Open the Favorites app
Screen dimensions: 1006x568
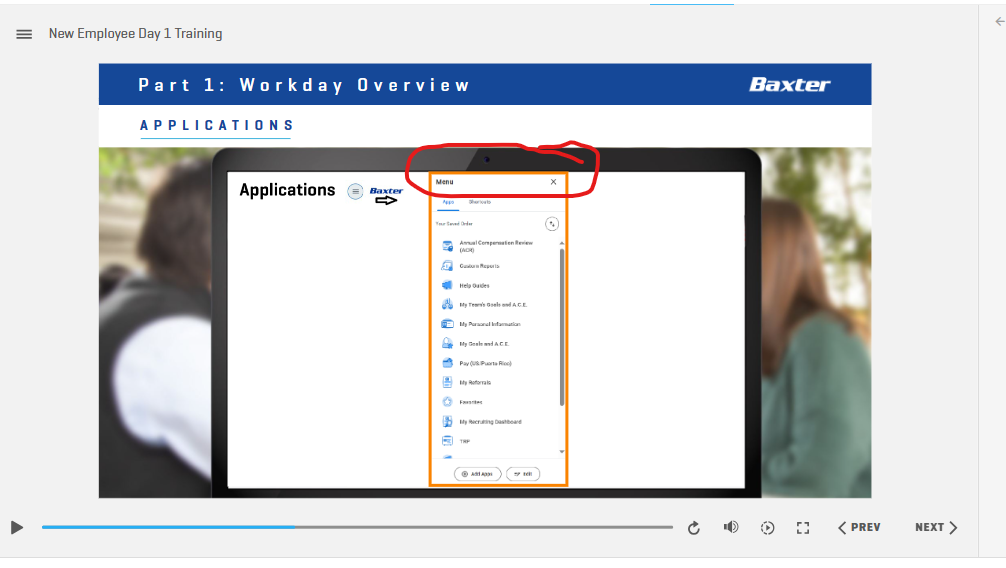click(462, 402)
